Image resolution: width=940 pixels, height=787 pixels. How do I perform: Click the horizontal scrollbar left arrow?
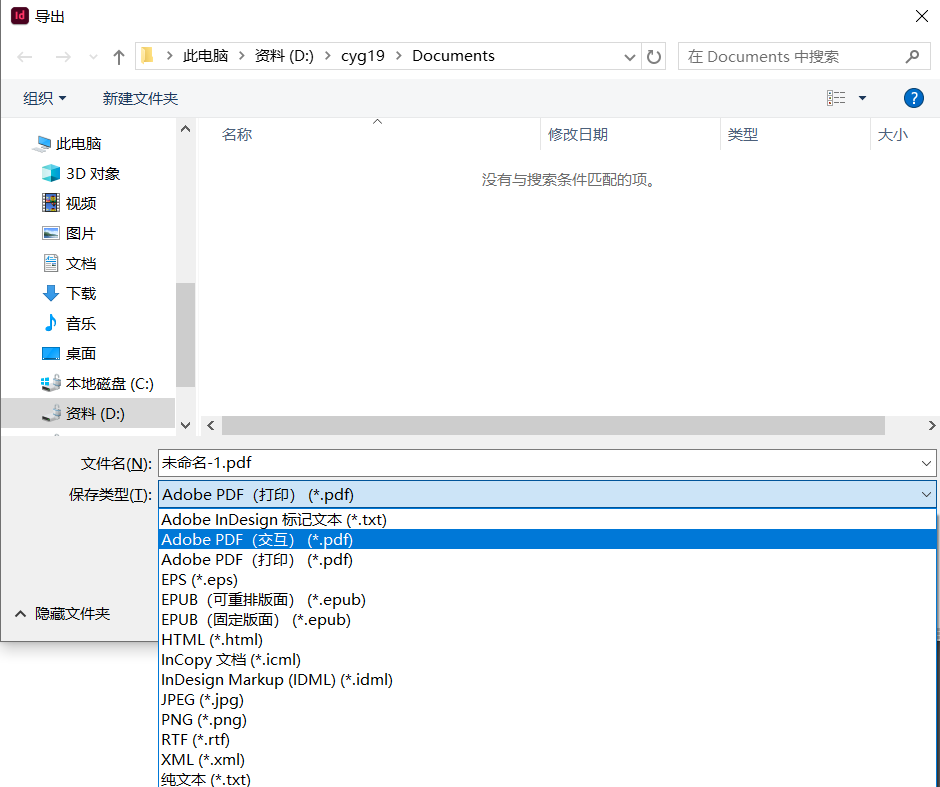click(210, 426)
